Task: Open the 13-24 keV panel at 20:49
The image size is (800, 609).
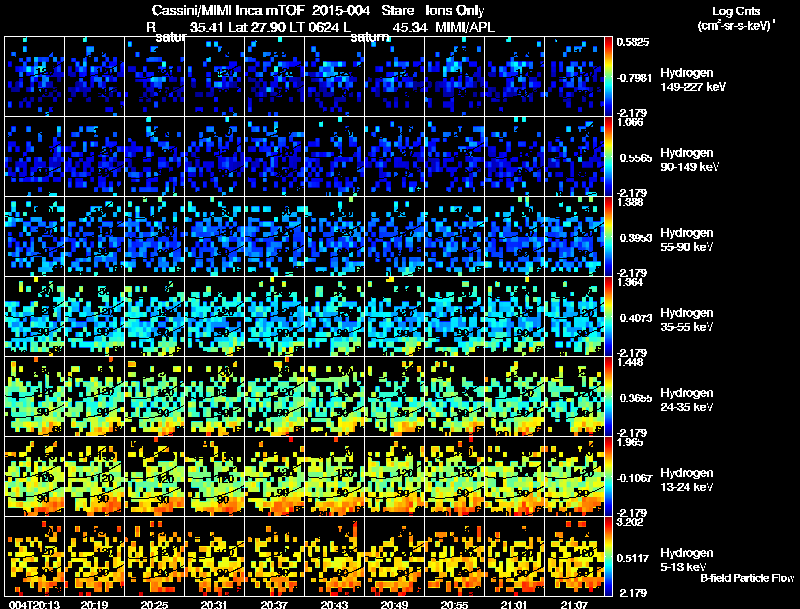Action: (394, 476)
